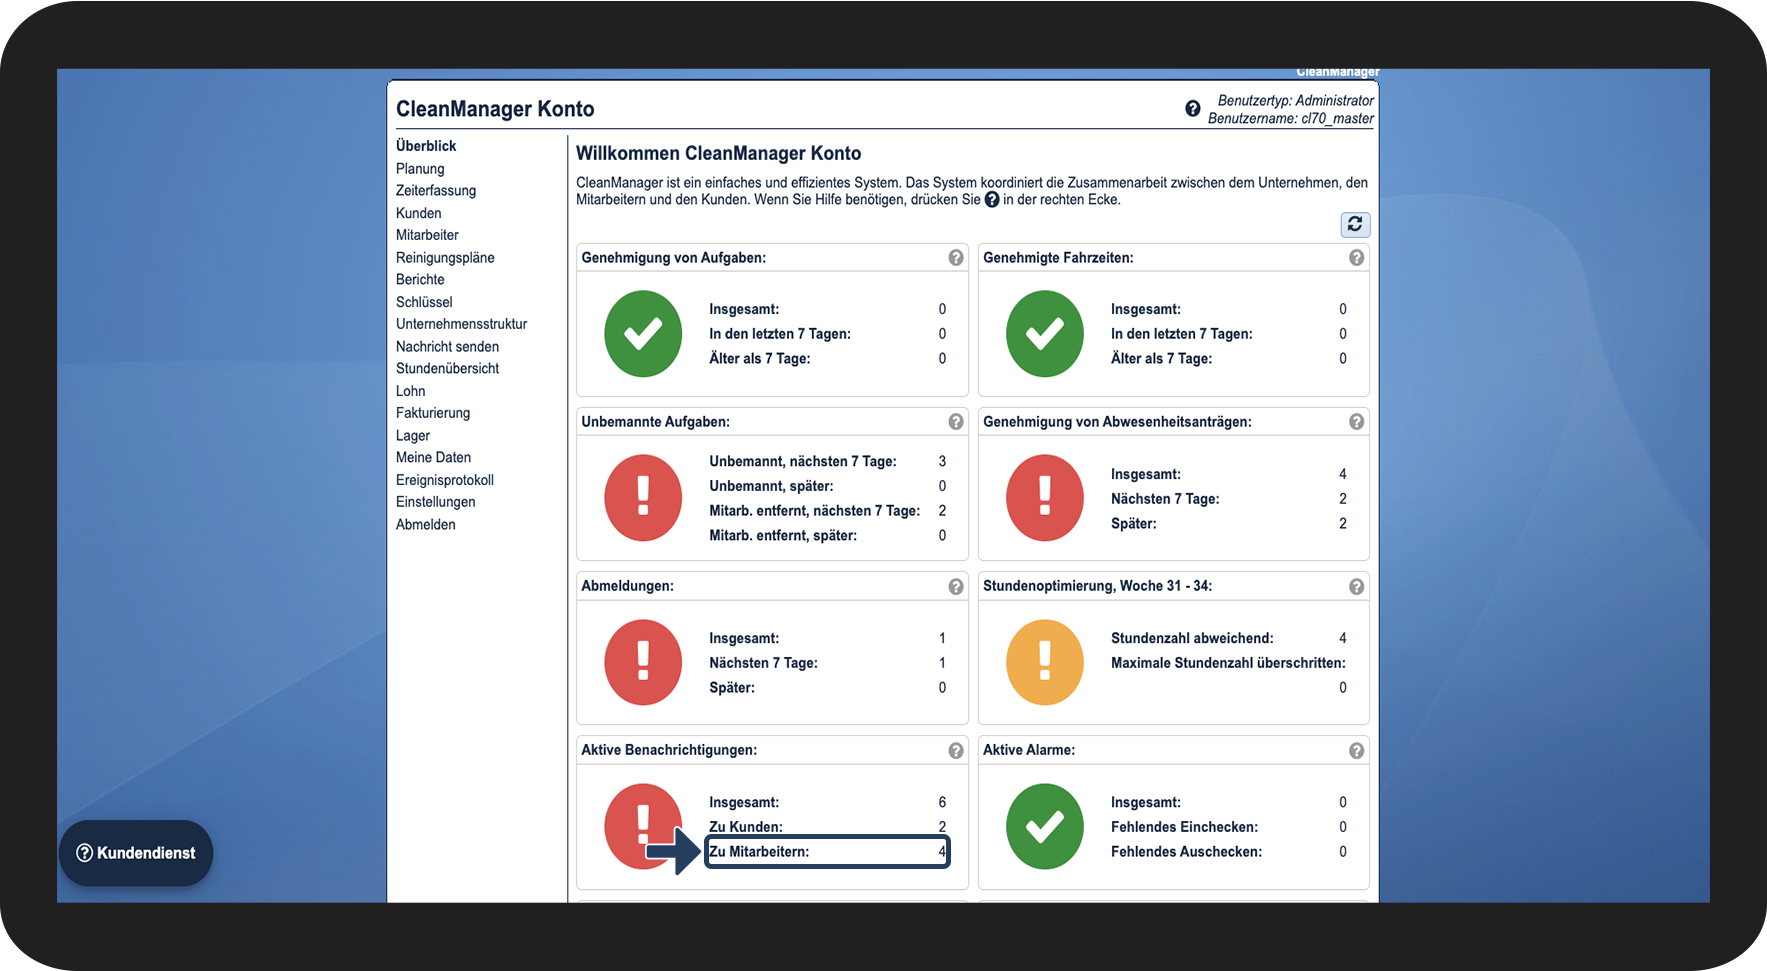This screenshot has height=971, width=1767.
Task: Open help for Unbemannte Aufgaben
Action: point(956,422)
